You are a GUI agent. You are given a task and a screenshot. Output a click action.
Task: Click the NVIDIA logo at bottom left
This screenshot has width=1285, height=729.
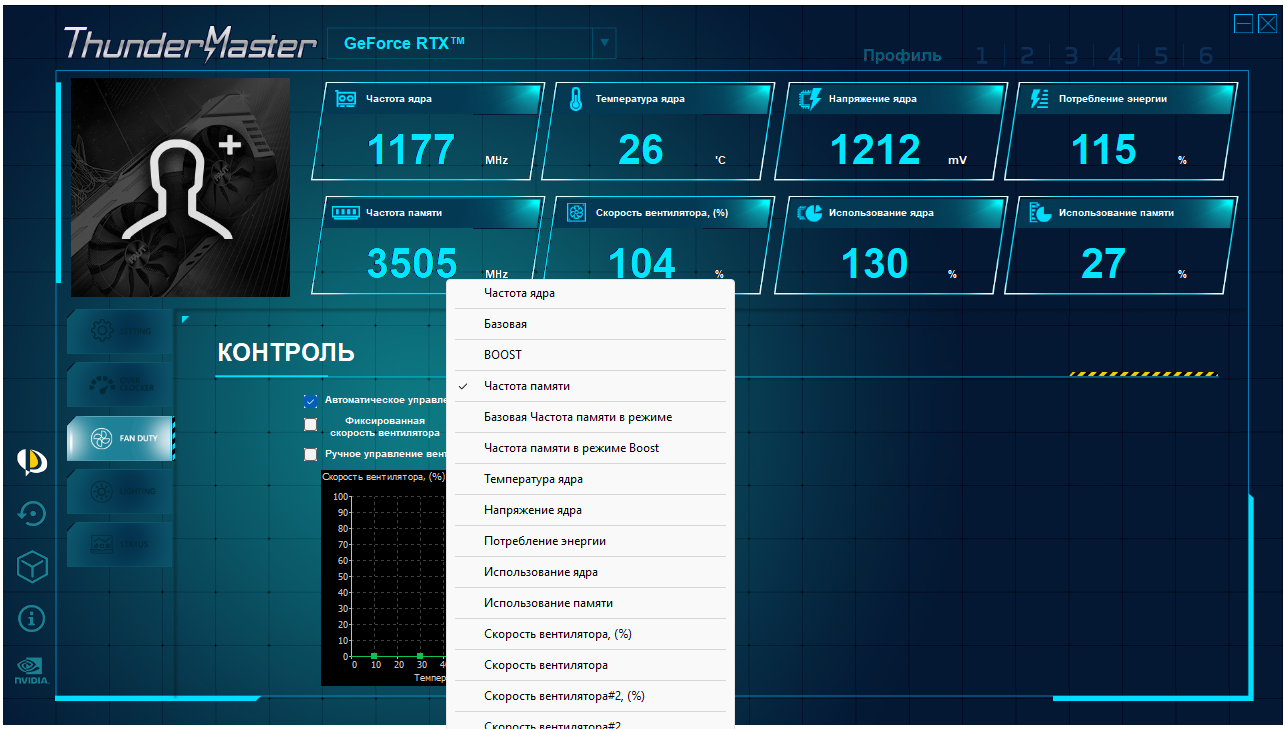pos(32,670)
